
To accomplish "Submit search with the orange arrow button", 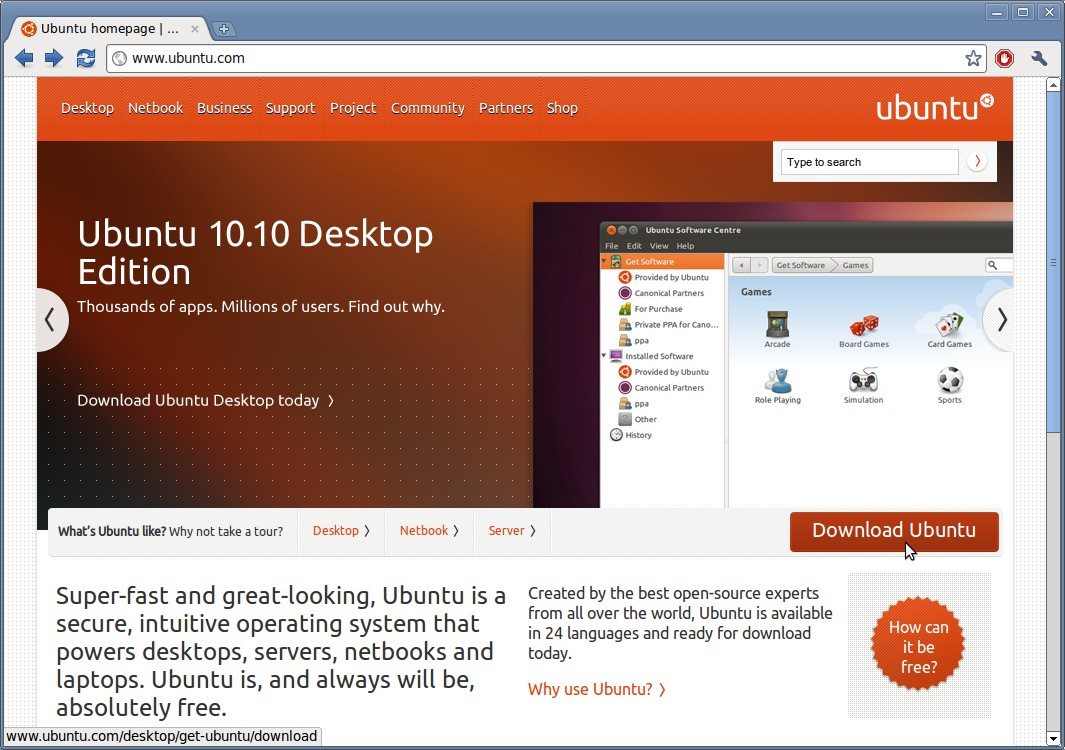I will point(977,161).
